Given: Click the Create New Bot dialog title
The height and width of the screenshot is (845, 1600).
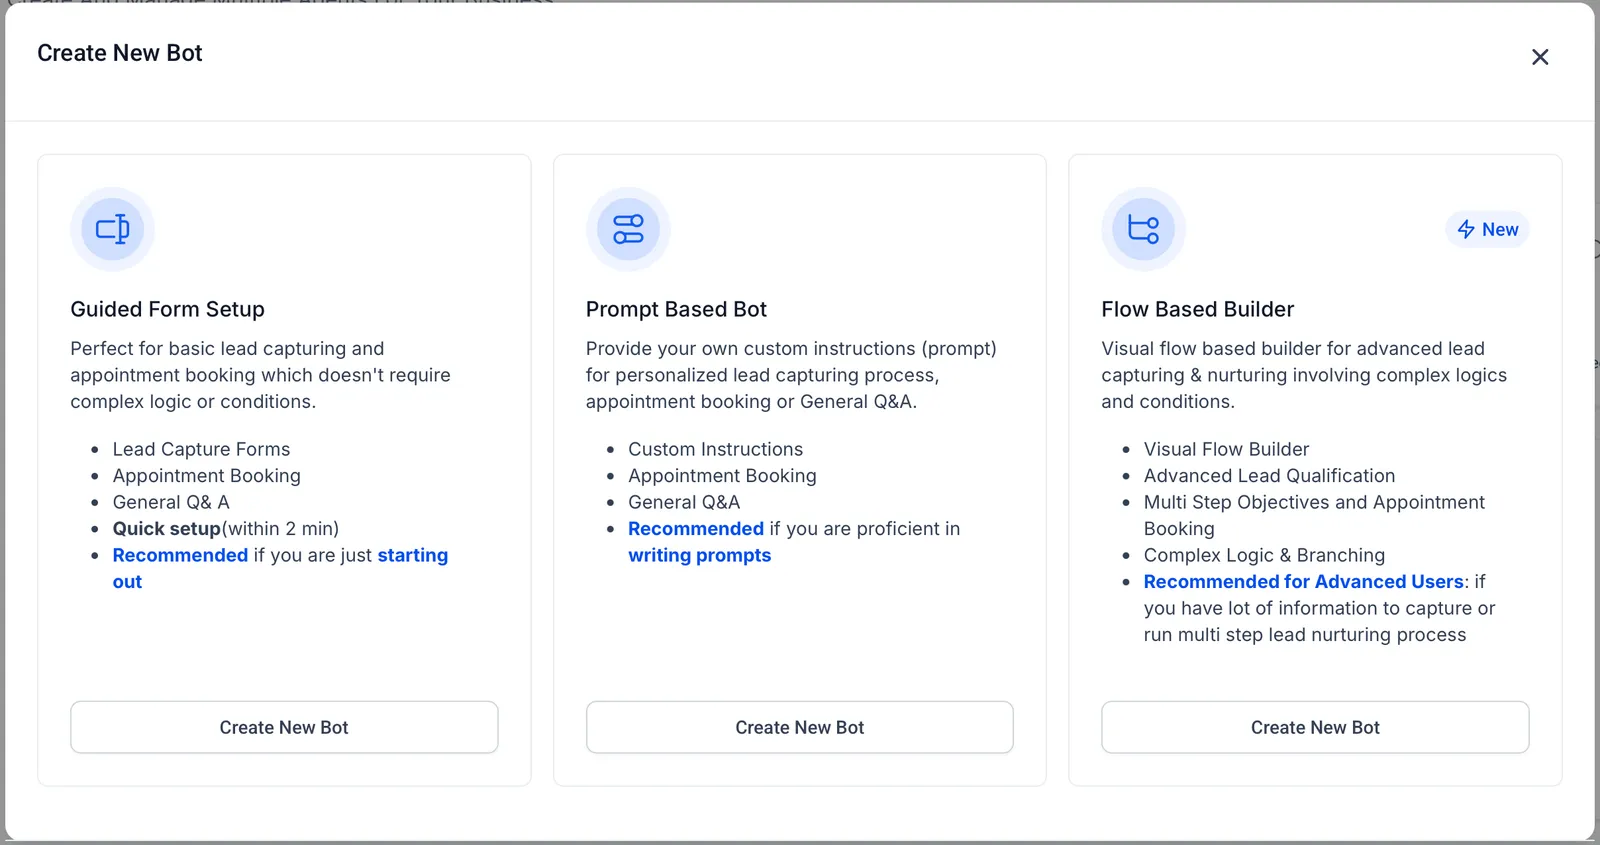Looking at the screenshot, I should pos(120,53).
